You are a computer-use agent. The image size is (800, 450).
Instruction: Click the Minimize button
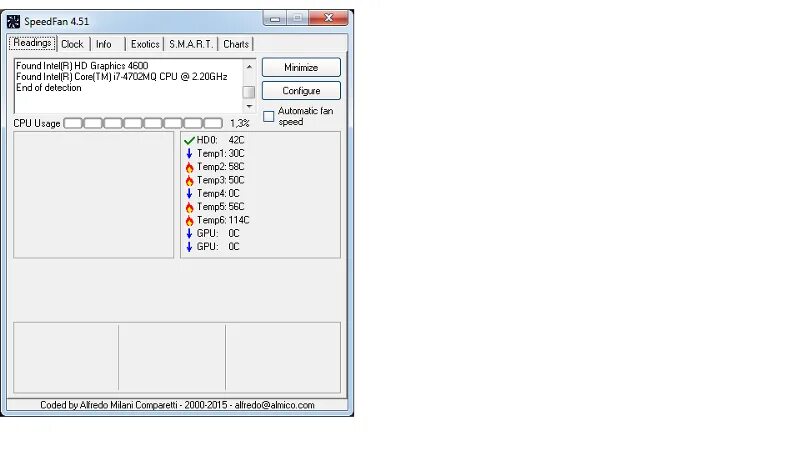pos(301,67)
